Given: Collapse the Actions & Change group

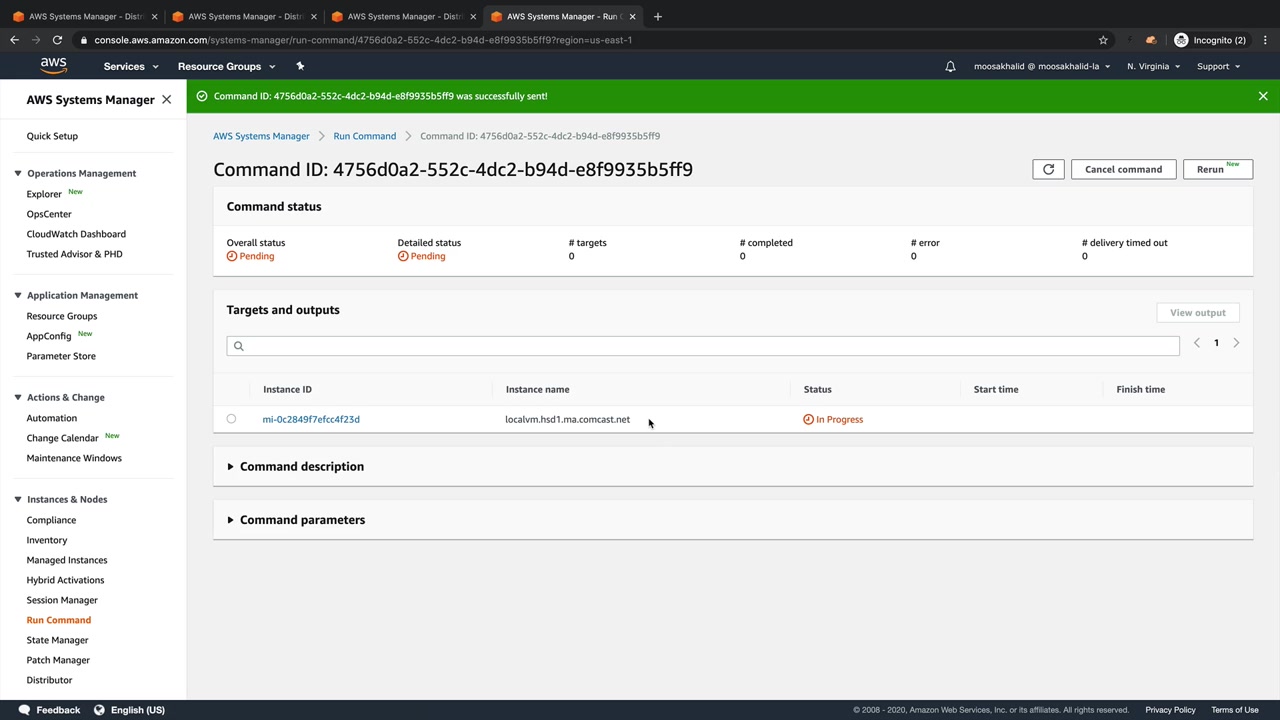Looking at the screenshot, I should tap(18, 397).
